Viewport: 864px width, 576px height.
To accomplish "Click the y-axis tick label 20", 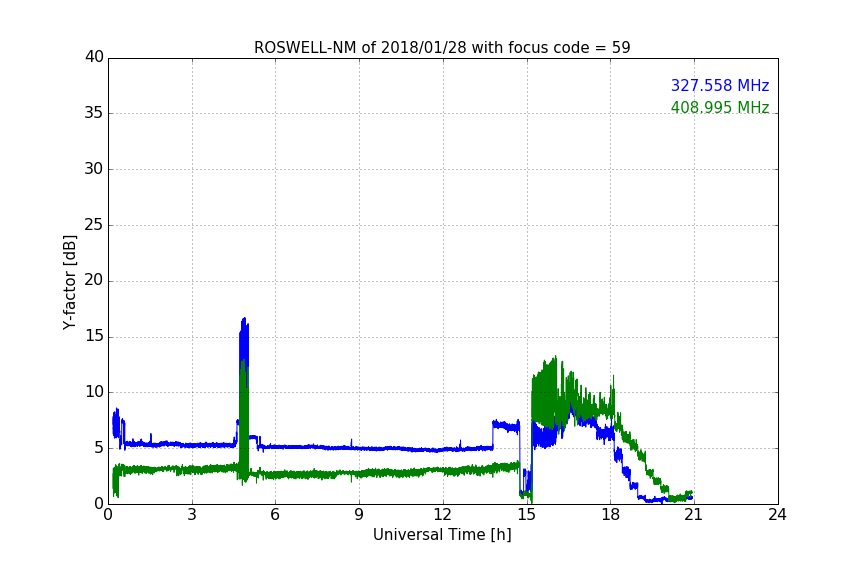I will tap(94, 280).
